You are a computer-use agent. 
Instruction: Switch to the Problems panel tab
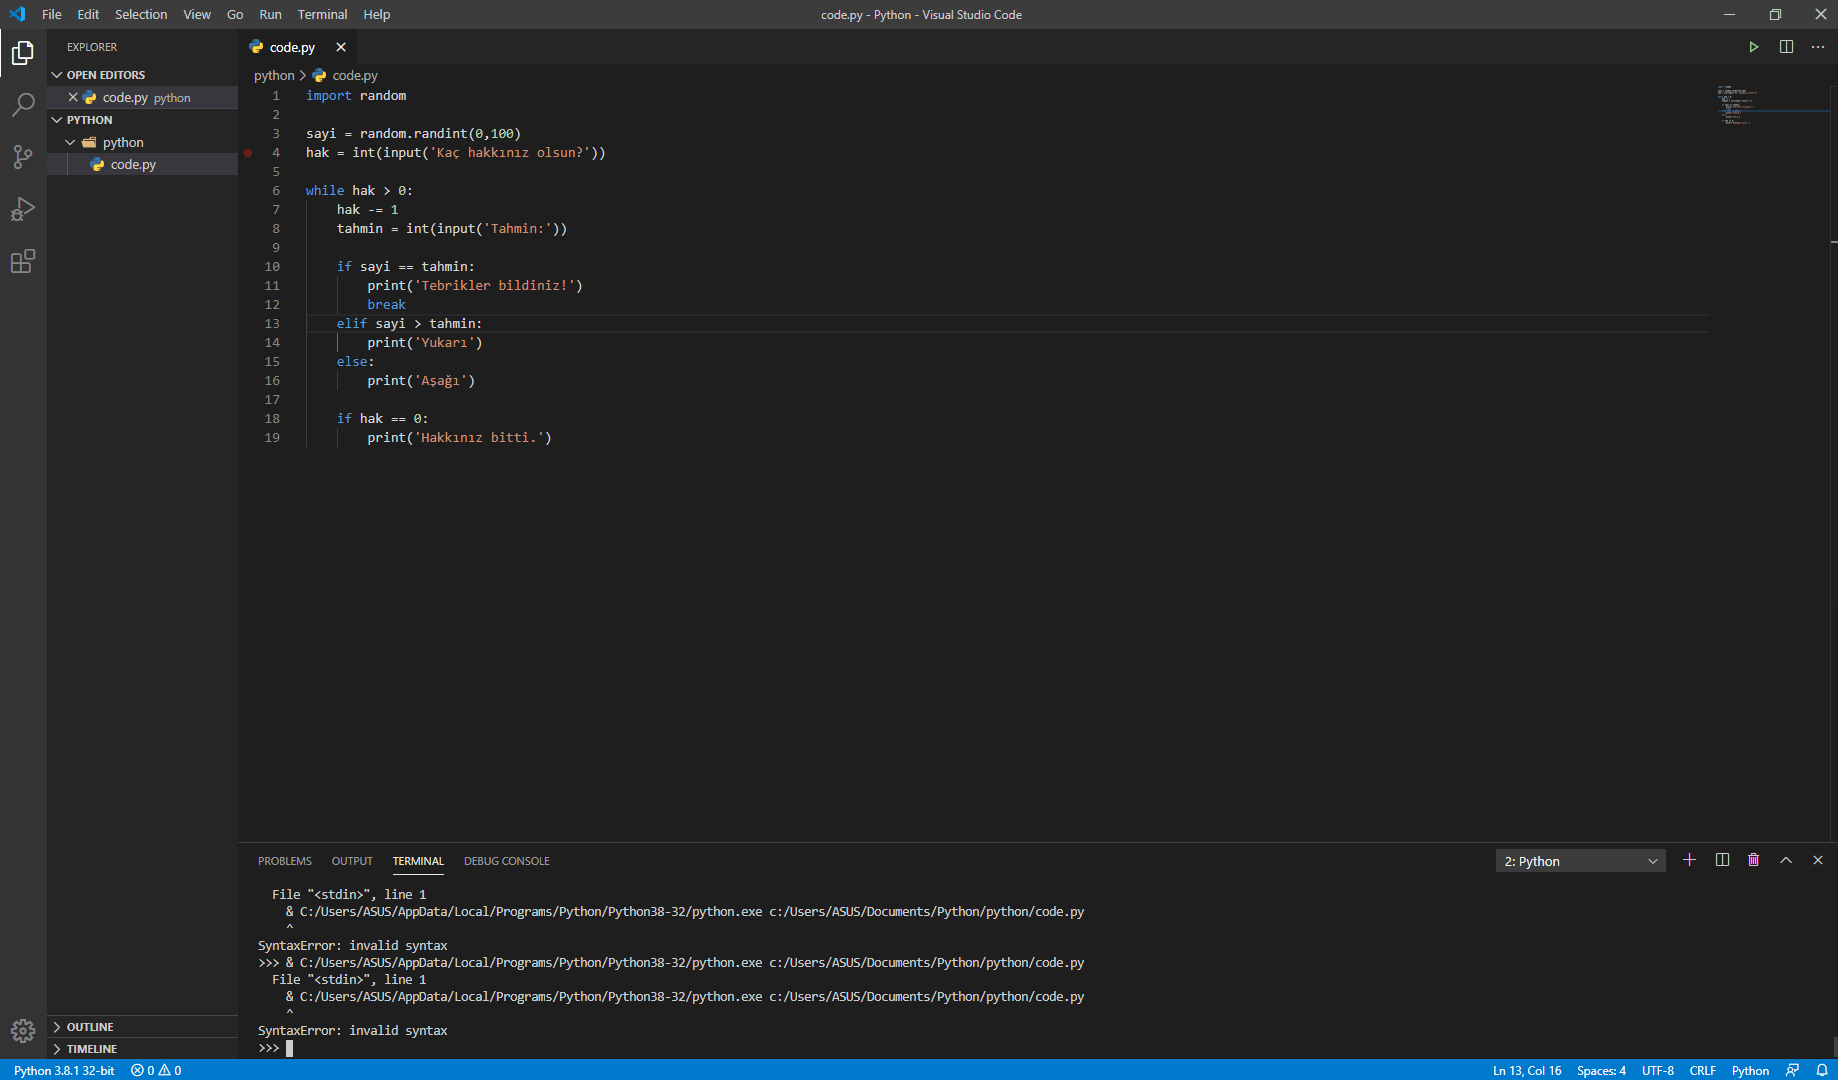click(x=285, y=861)
